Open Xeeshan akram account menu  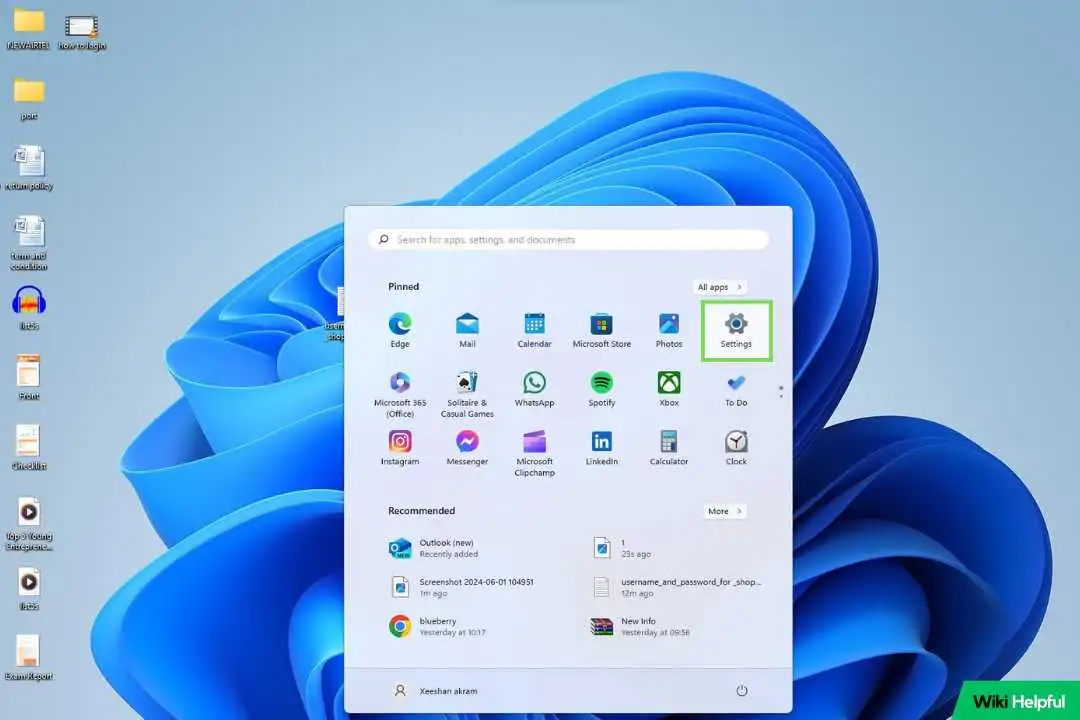coord(435,690)
